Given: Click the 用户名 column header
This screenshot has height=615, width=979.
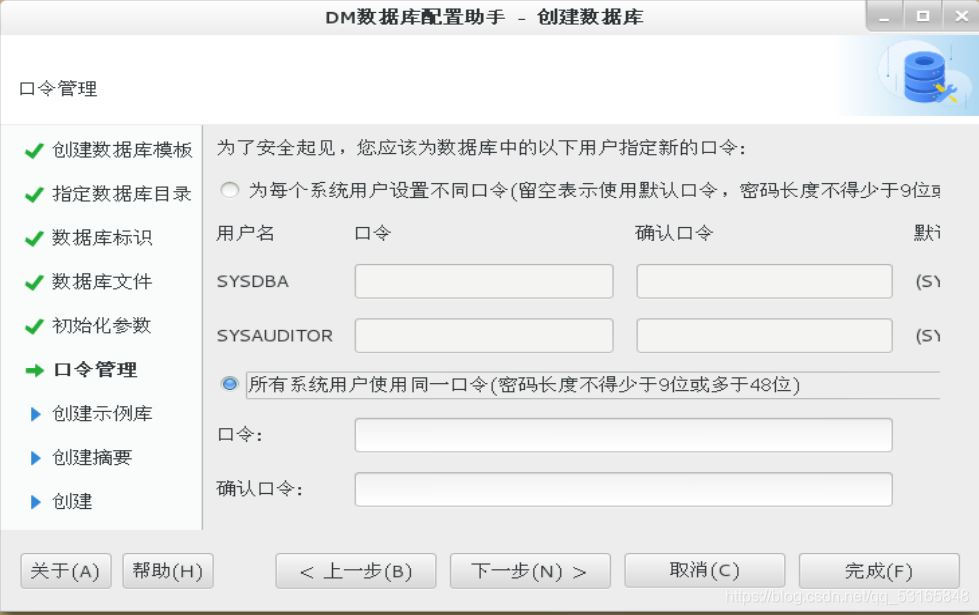Looking at the screenshot, I should [x=245, y=233].
